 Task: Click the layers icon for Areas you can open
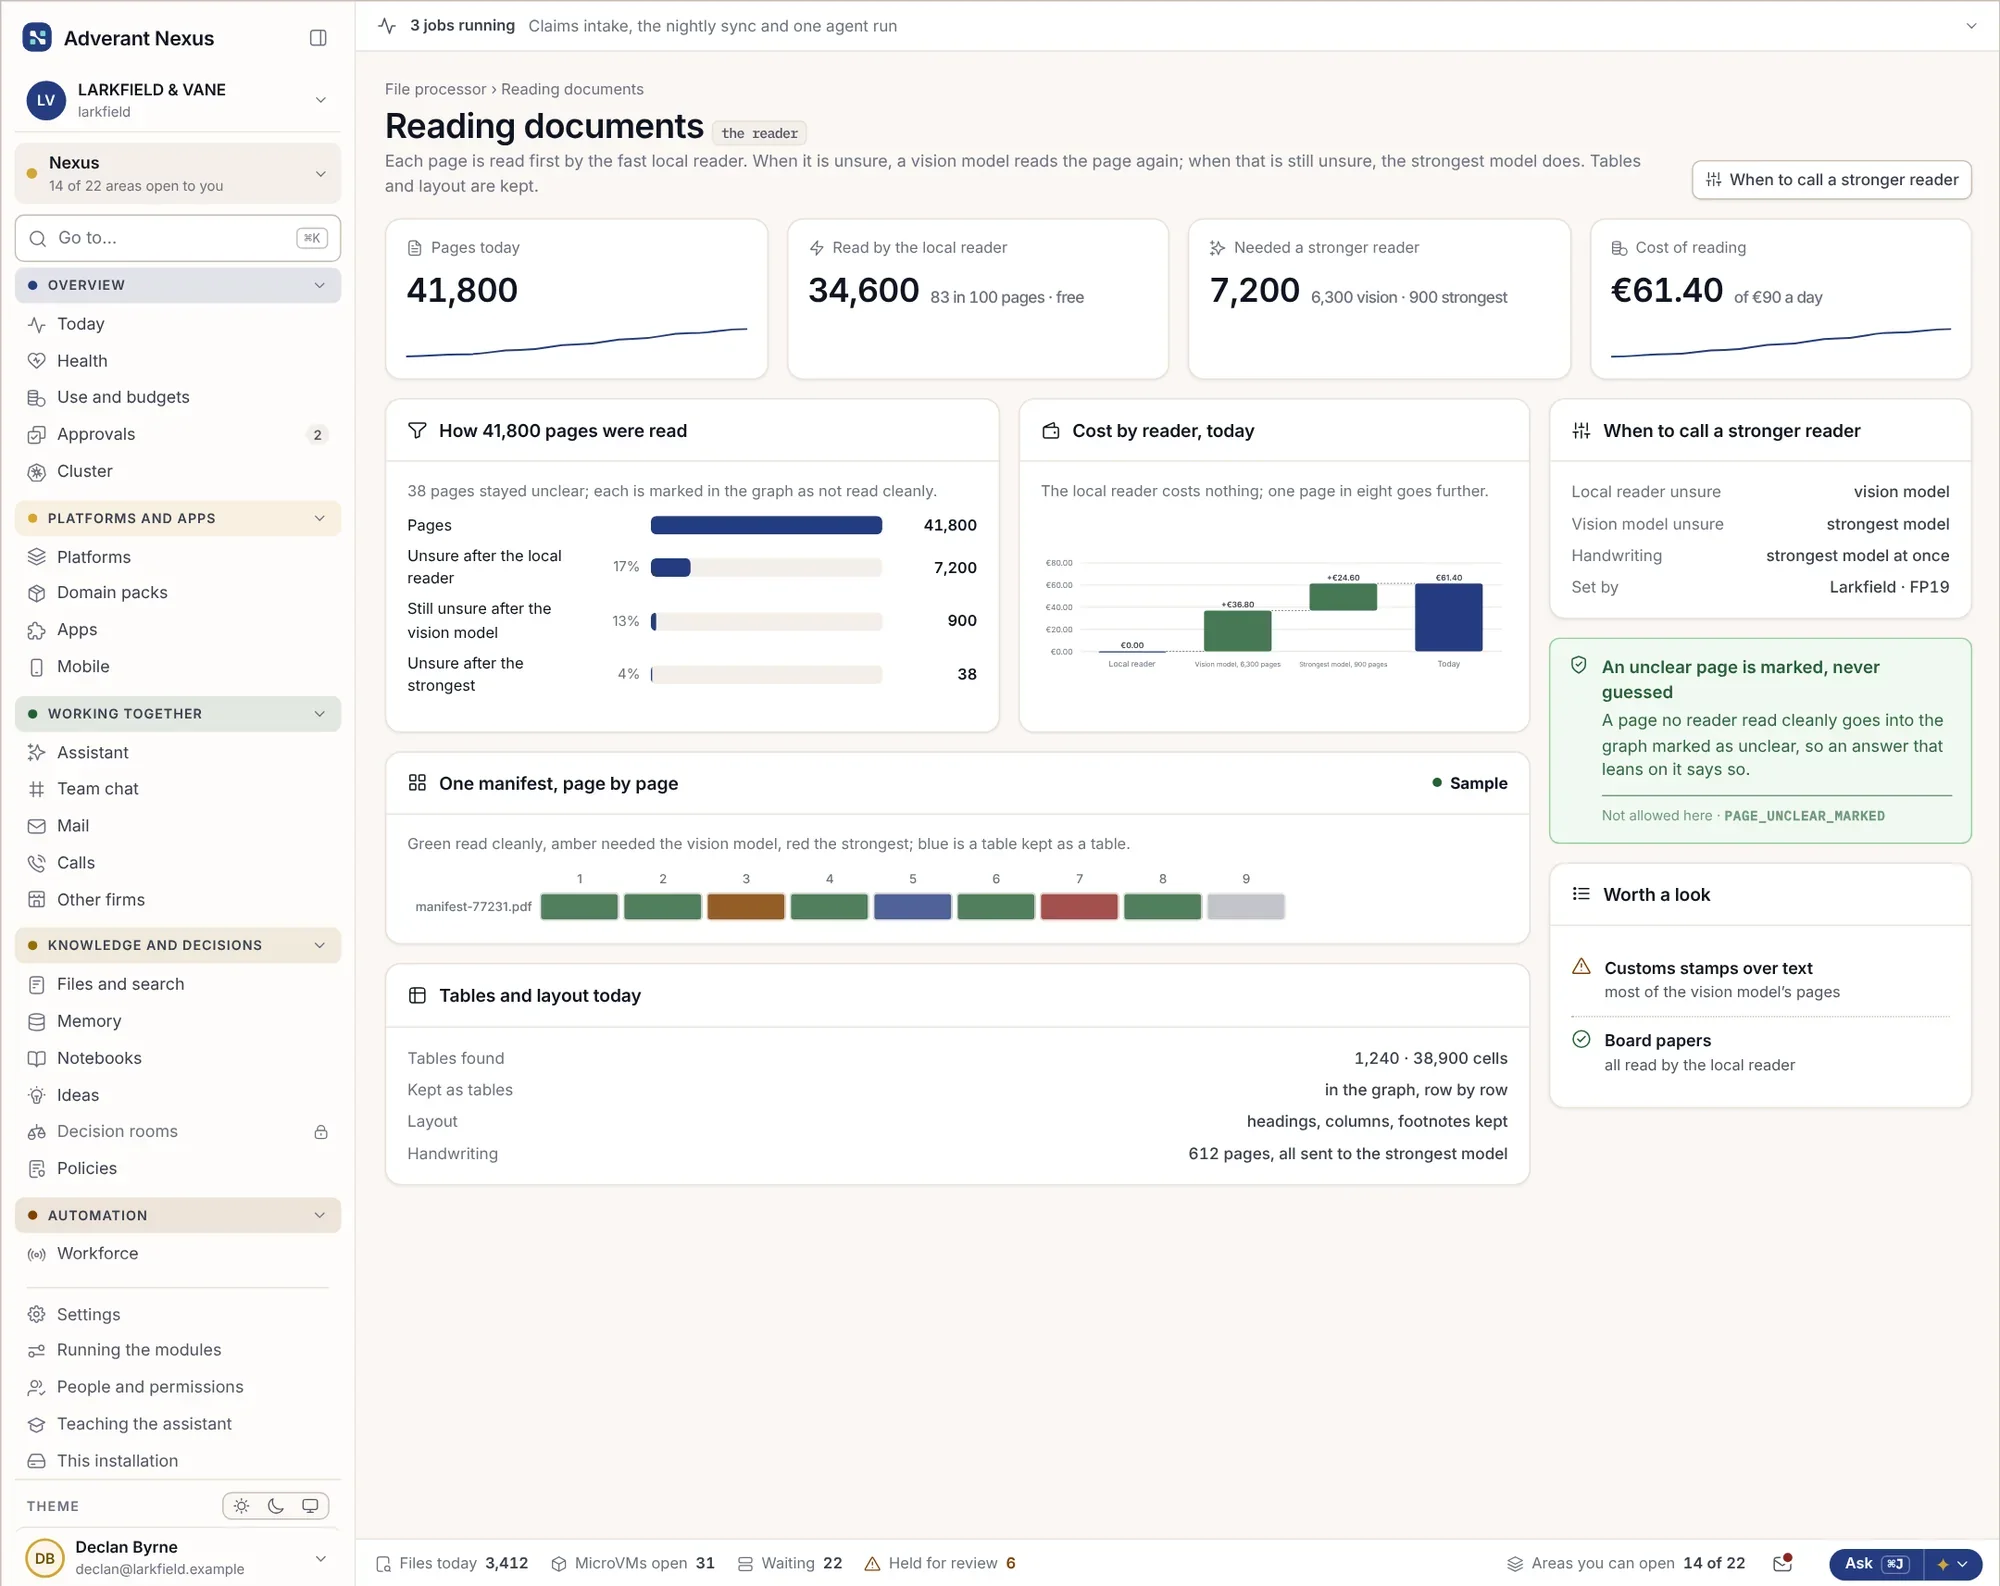click(x=1515, y=1563)
